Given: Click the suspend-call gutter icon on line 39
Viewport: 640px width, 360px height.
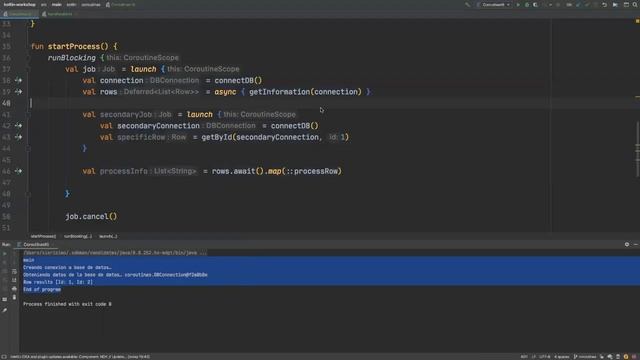Looking at the screenshot, I should (x=18, y=92).
